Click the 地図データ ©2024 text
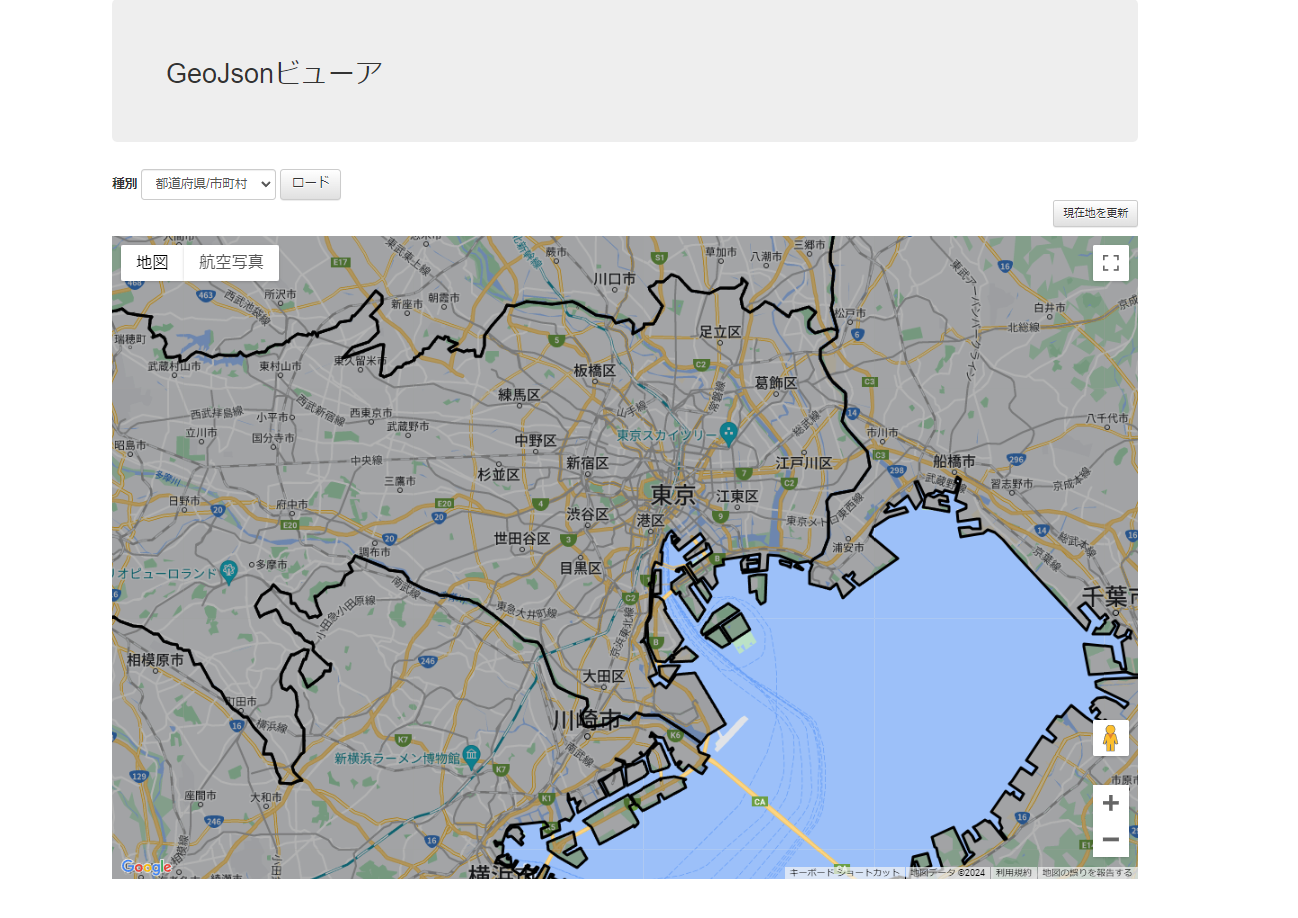Viewport: 1298px width, 918px height. pyautogui.click(x=947, y=873)
